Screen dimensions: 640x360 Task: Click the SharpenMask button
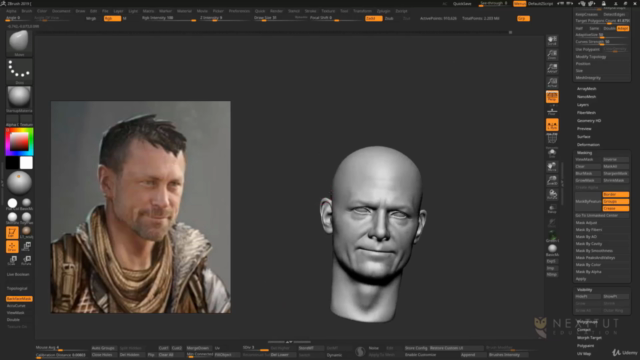pyautogui.click(x=616, y=173)
